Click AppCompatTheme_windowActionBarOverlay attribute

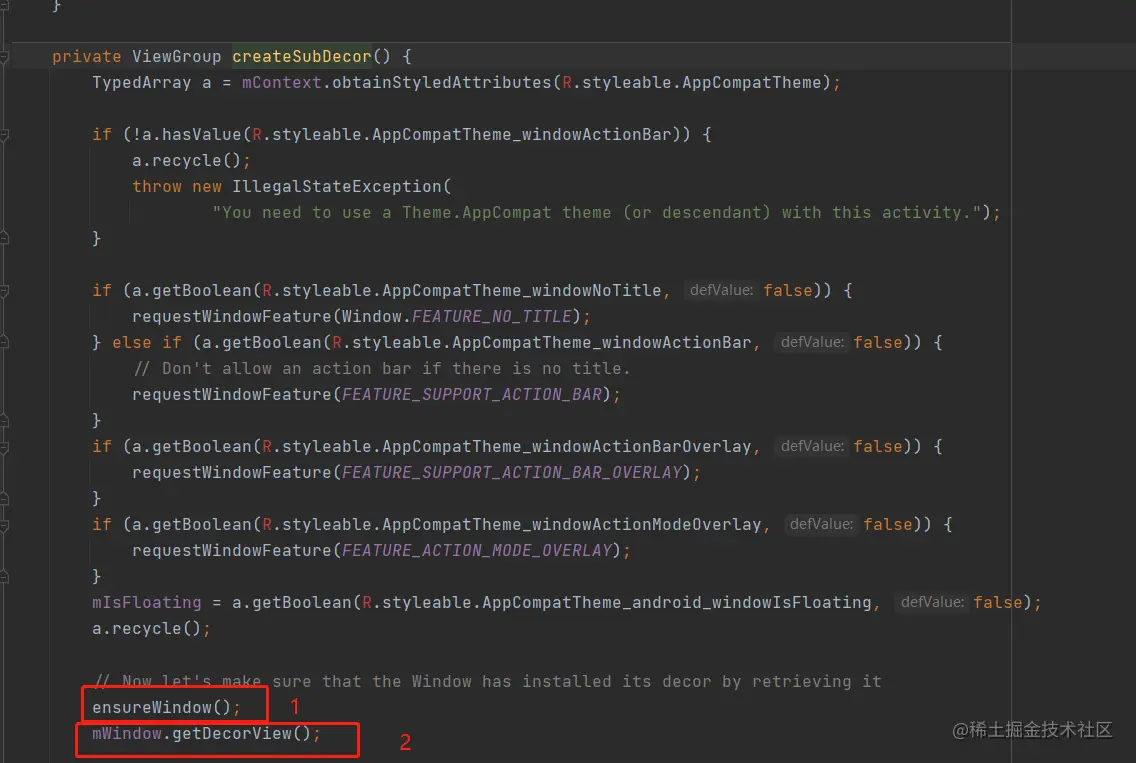coord(567,447)
